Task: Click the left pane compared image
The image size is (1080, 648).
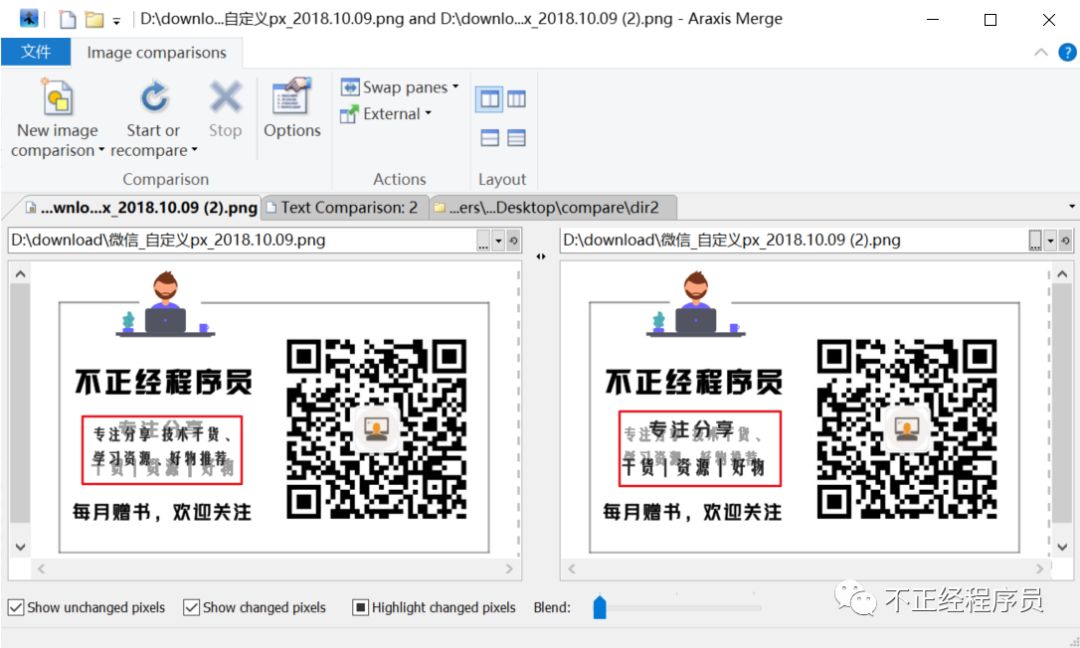Action: [x=274, y=412]
